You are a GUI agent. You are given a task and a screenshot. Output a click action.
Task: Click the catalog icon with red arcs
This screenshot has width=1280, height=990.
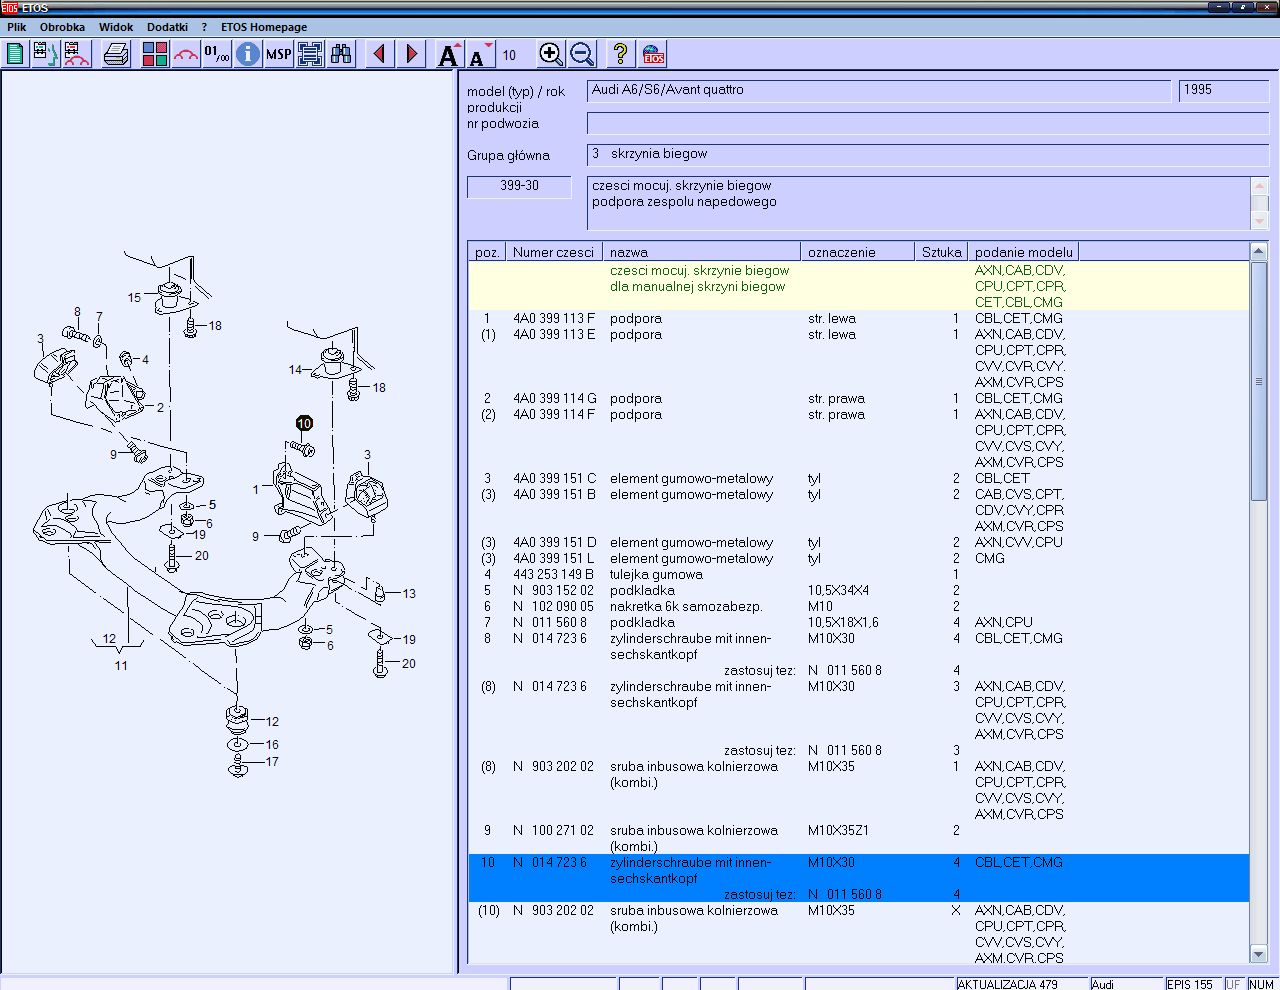(77, 54)
